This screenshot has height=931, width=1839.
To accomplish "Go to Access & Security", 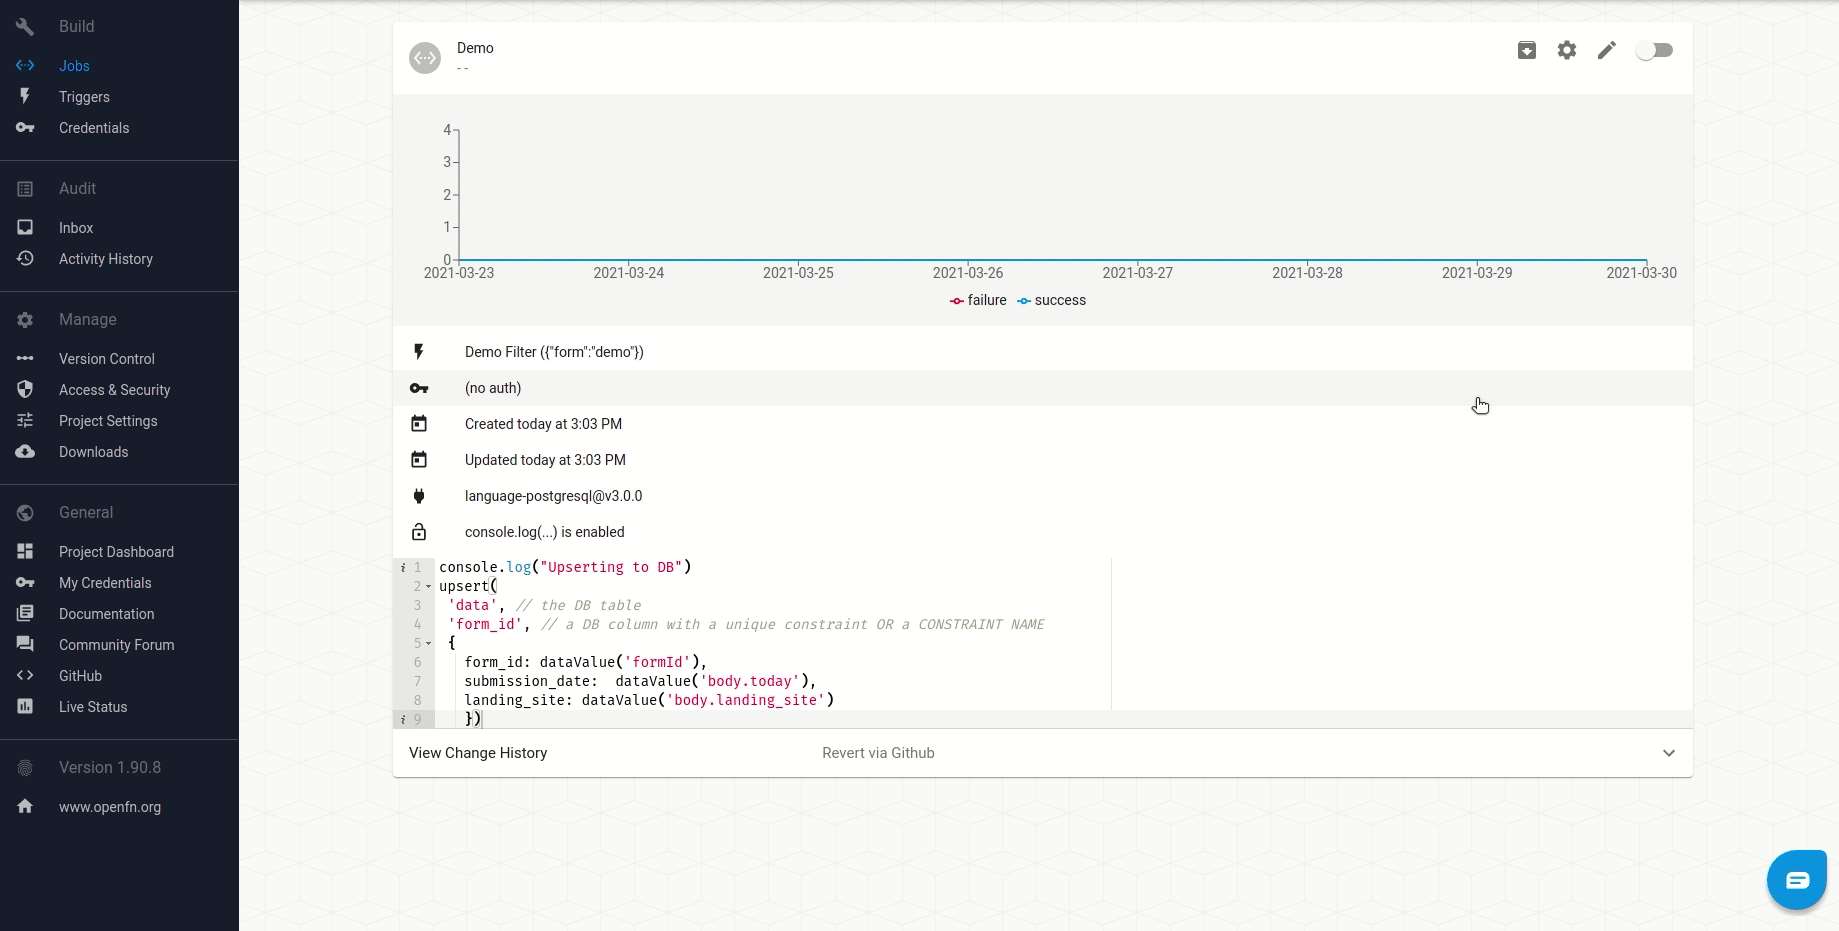I will coord(115,390).
